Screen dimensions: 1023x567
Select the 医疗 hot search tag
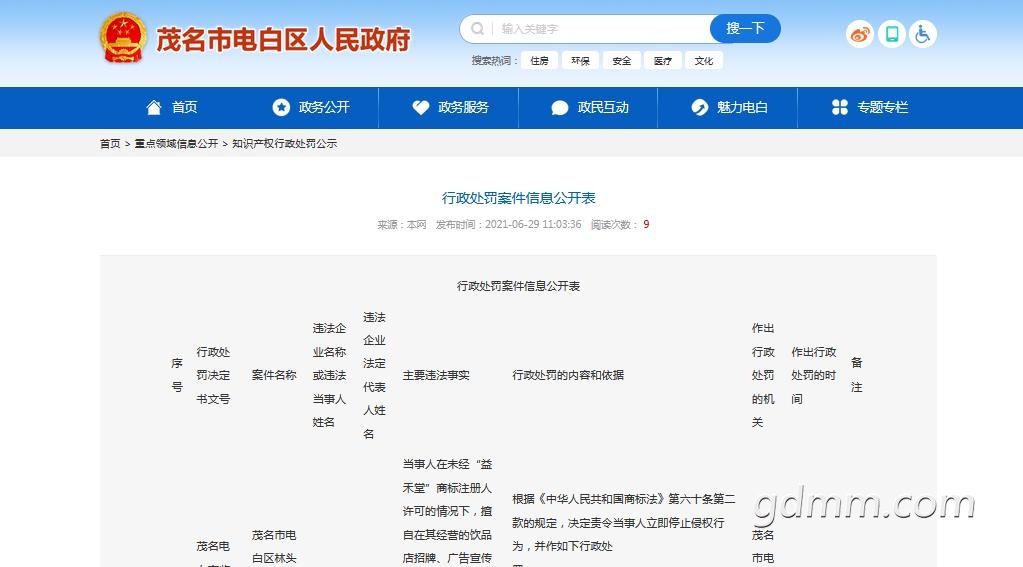pyautogui.click(x=663, y=61)
